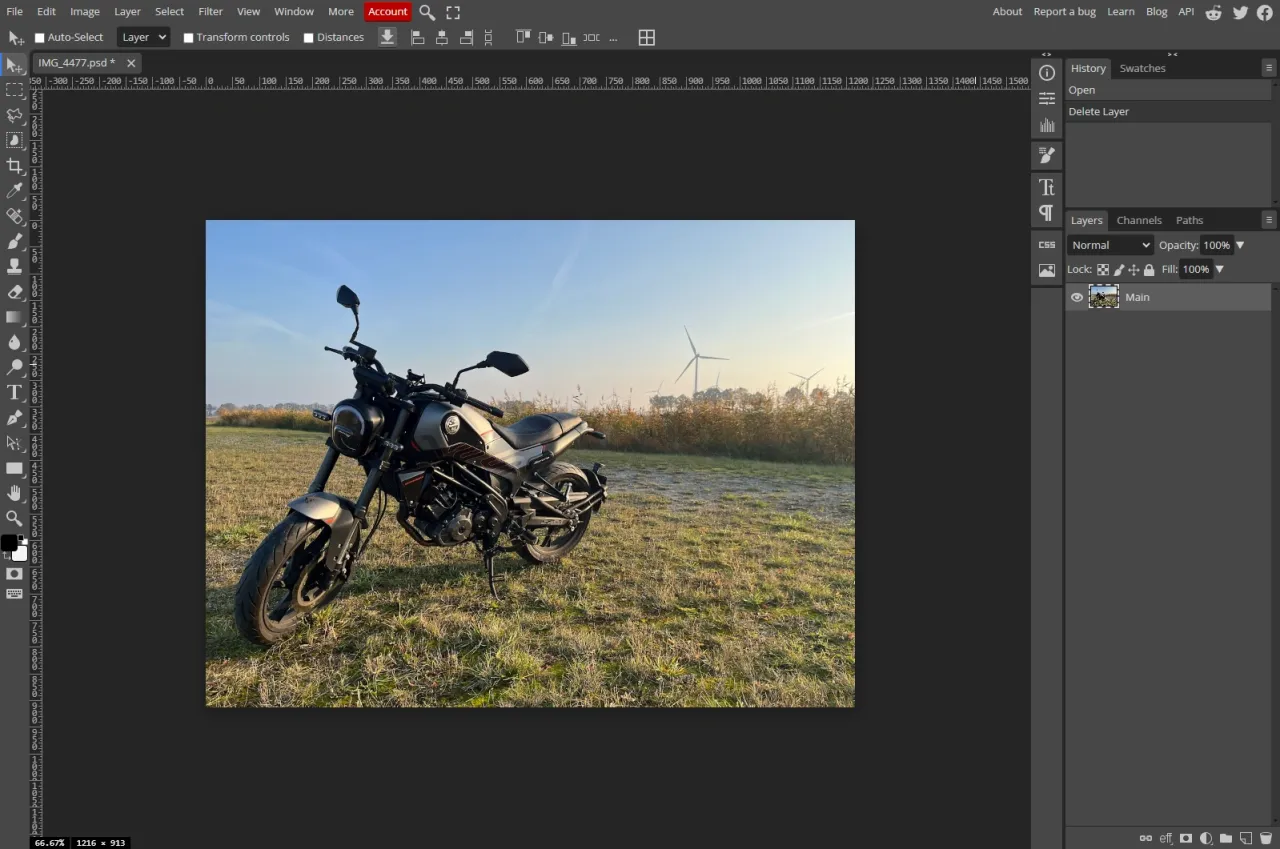Open the Filter menu

(210, 11)
